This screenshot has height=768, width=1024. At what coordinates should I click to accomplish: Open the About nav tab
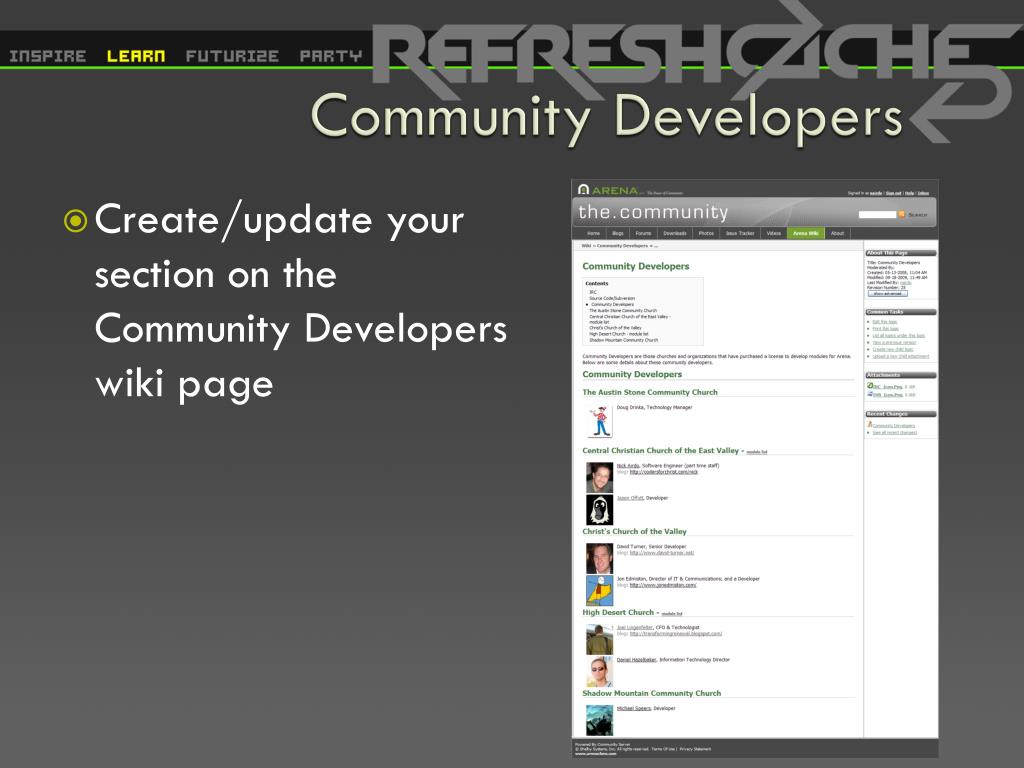coord(837,233)
